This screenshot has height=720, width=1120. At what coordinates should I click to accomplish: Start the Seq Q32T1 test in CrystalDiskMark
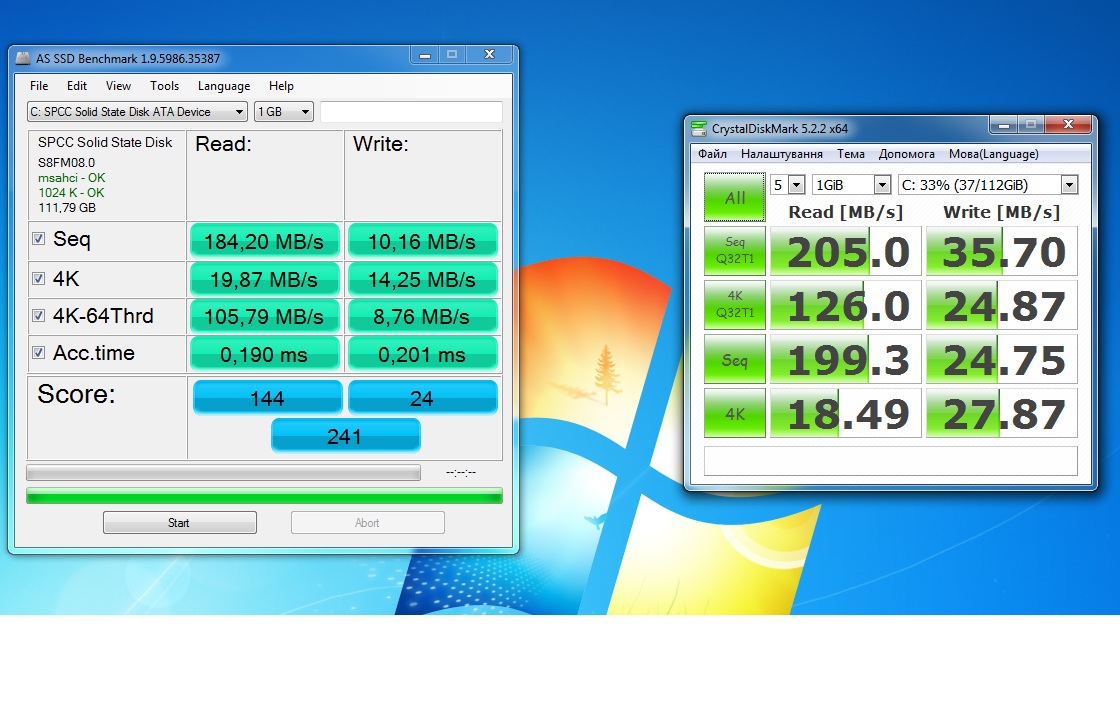734,251
